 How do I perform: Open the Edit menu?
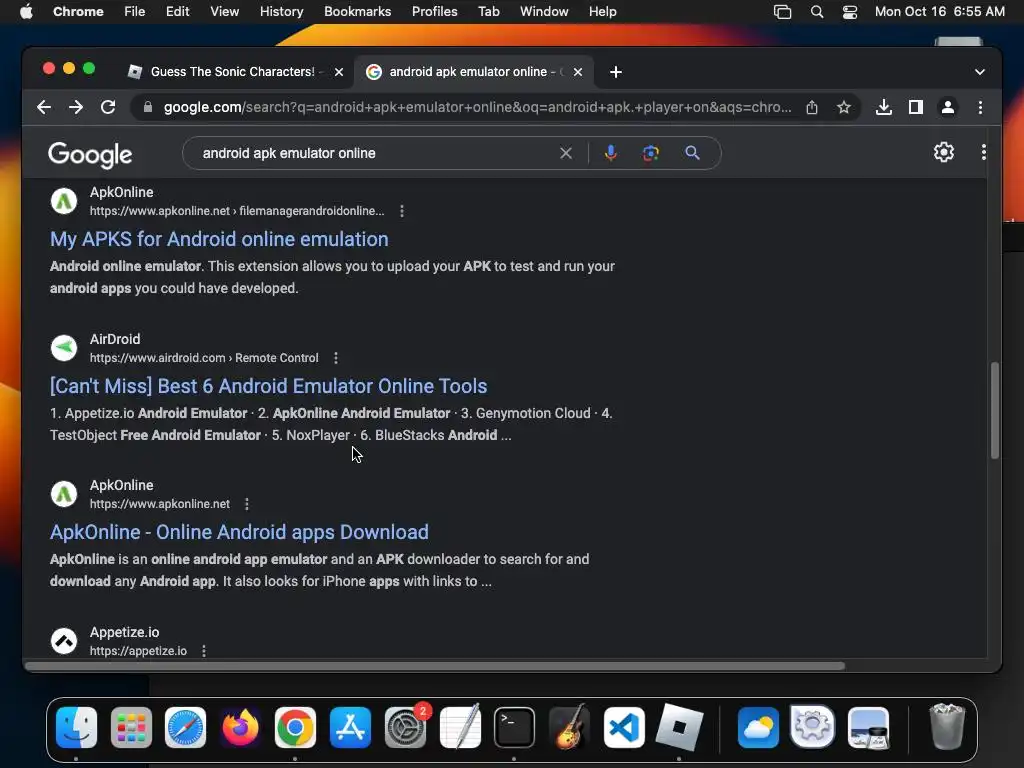(177, 12)
